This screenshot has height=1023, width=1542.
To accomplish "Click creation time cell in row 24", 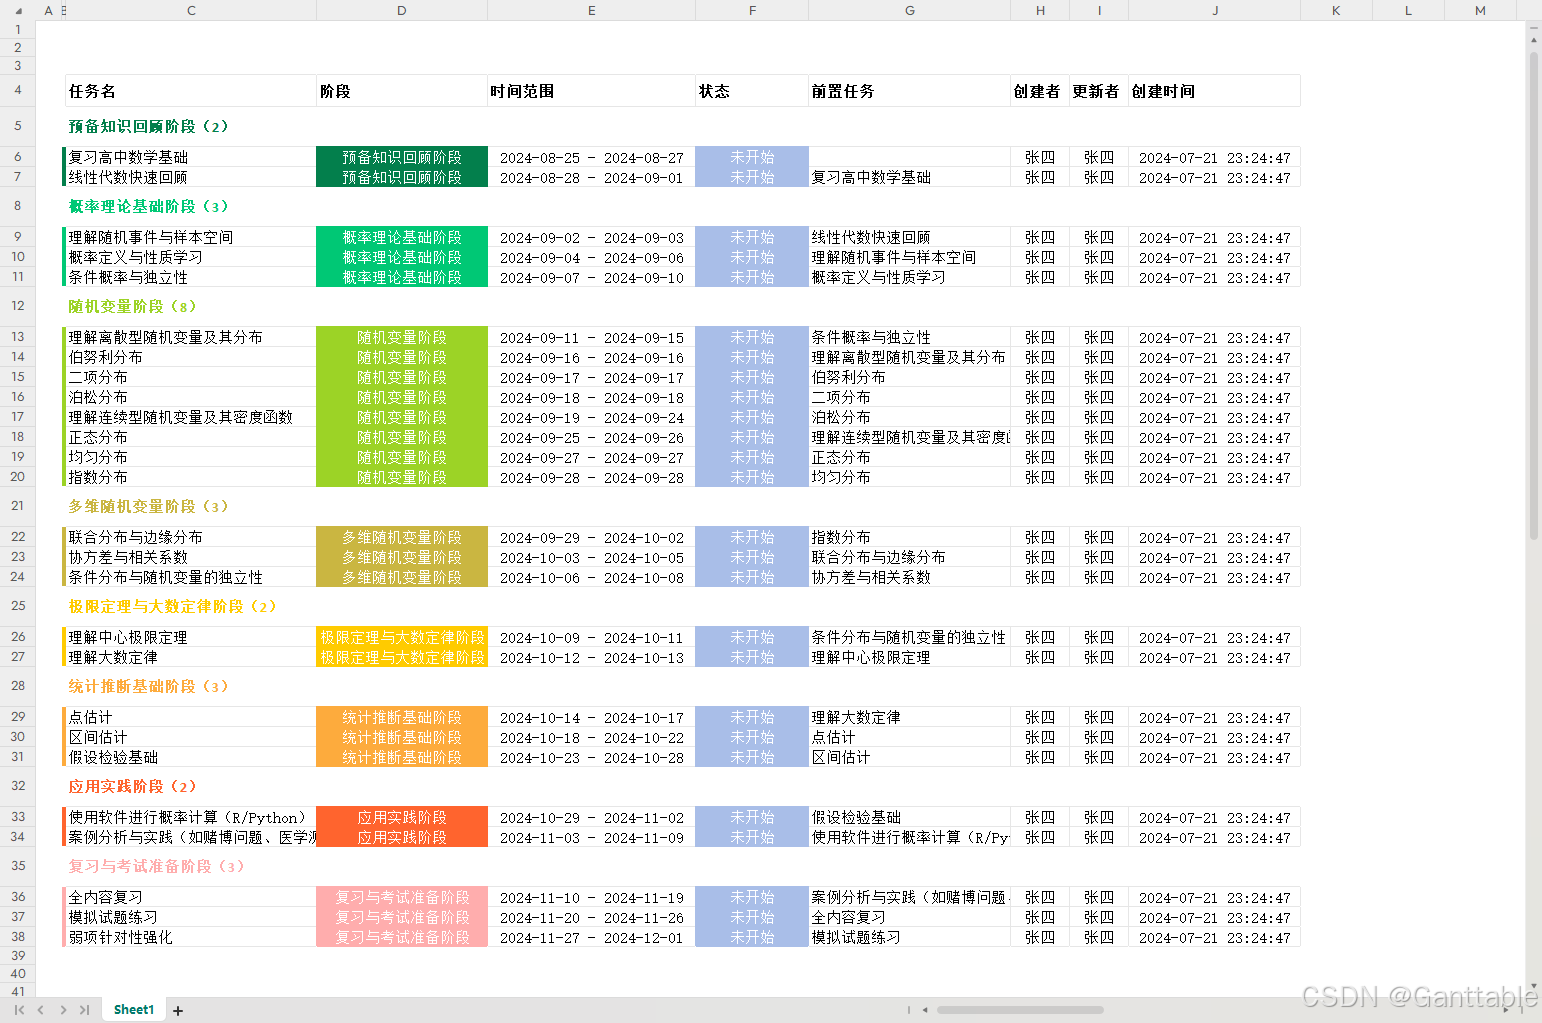I will click(1215, 577).
